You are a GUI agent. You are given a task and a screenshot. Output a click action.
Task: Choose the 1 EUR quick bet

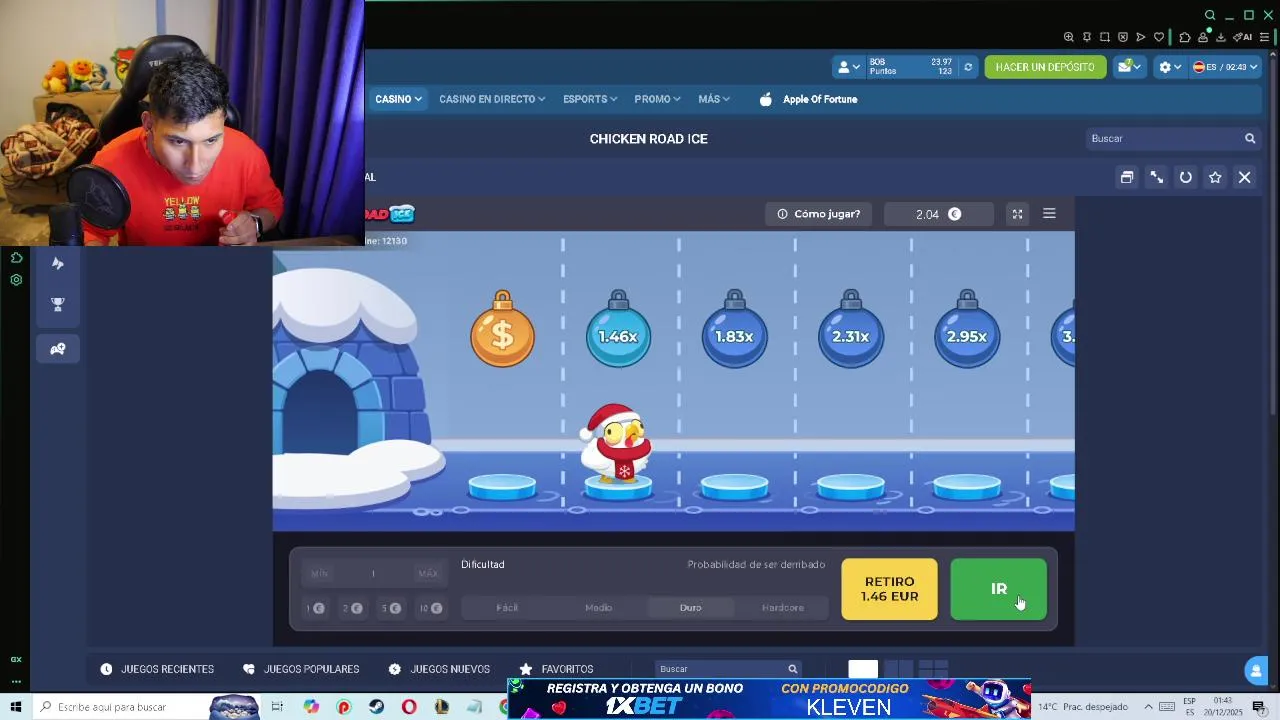point(315,608)
